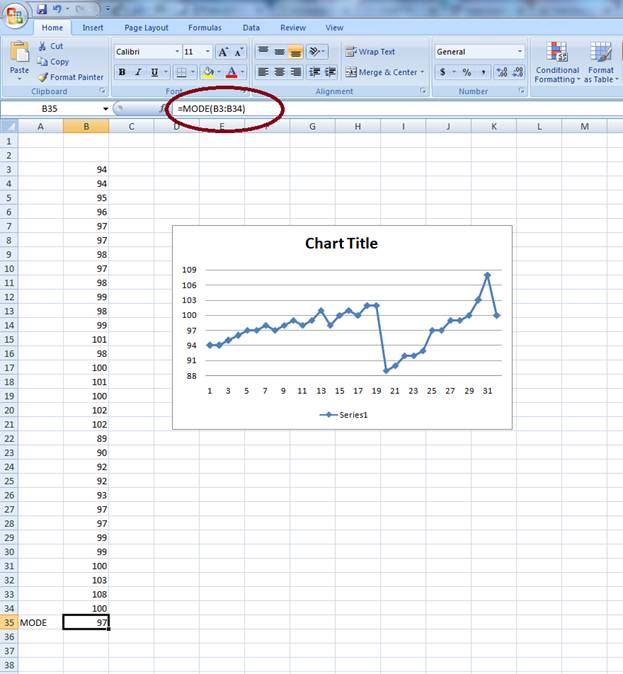The image size is (623, 674).
Task: Switch to the Page Layout tab
Action: [x=146, y=28]
